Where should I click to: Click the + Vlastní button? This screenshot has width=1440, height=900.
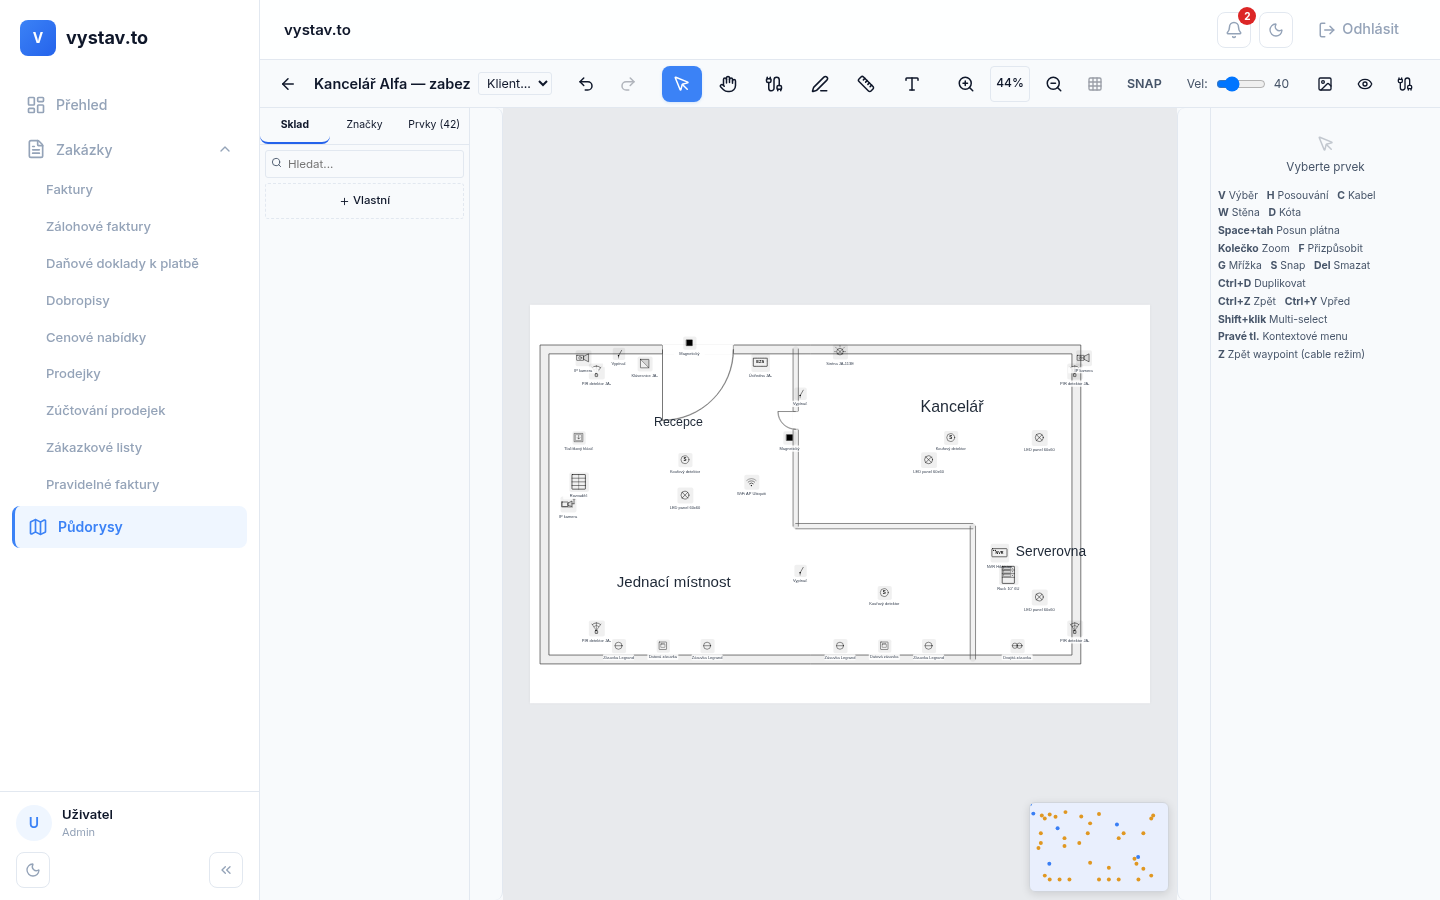[365, 201]
